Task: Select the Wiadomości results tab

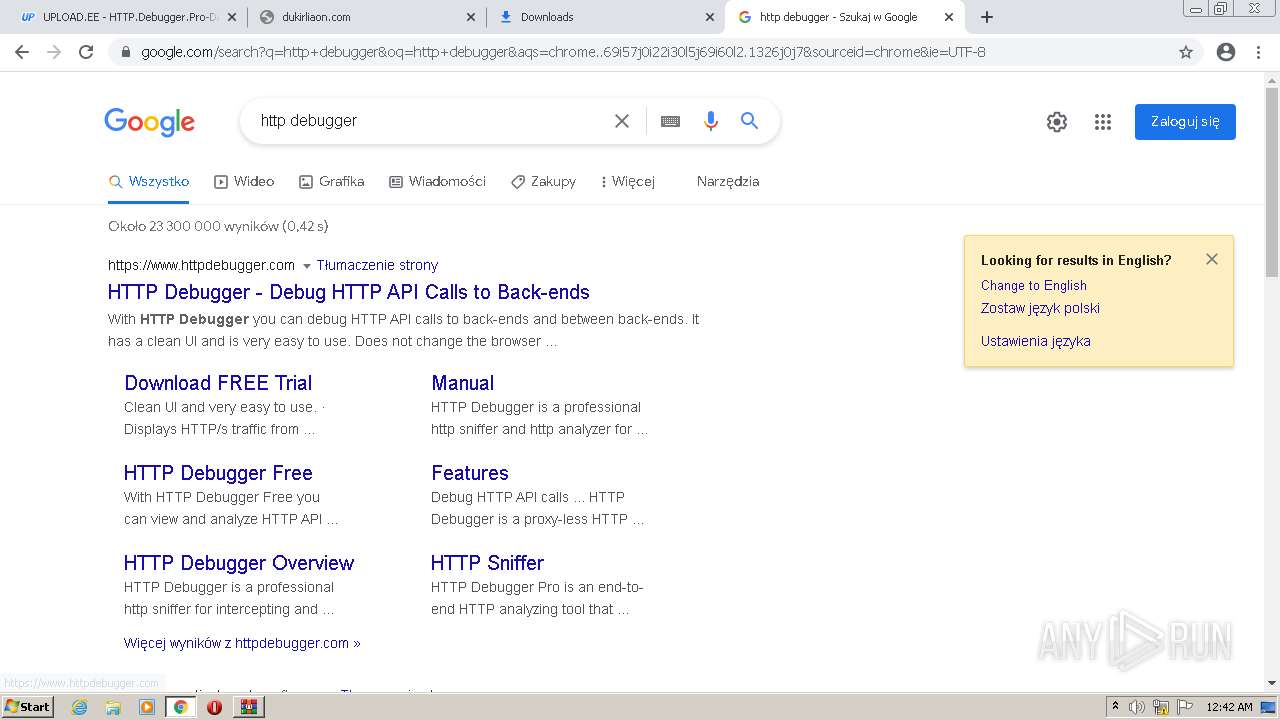Action: tap(437, 181)
